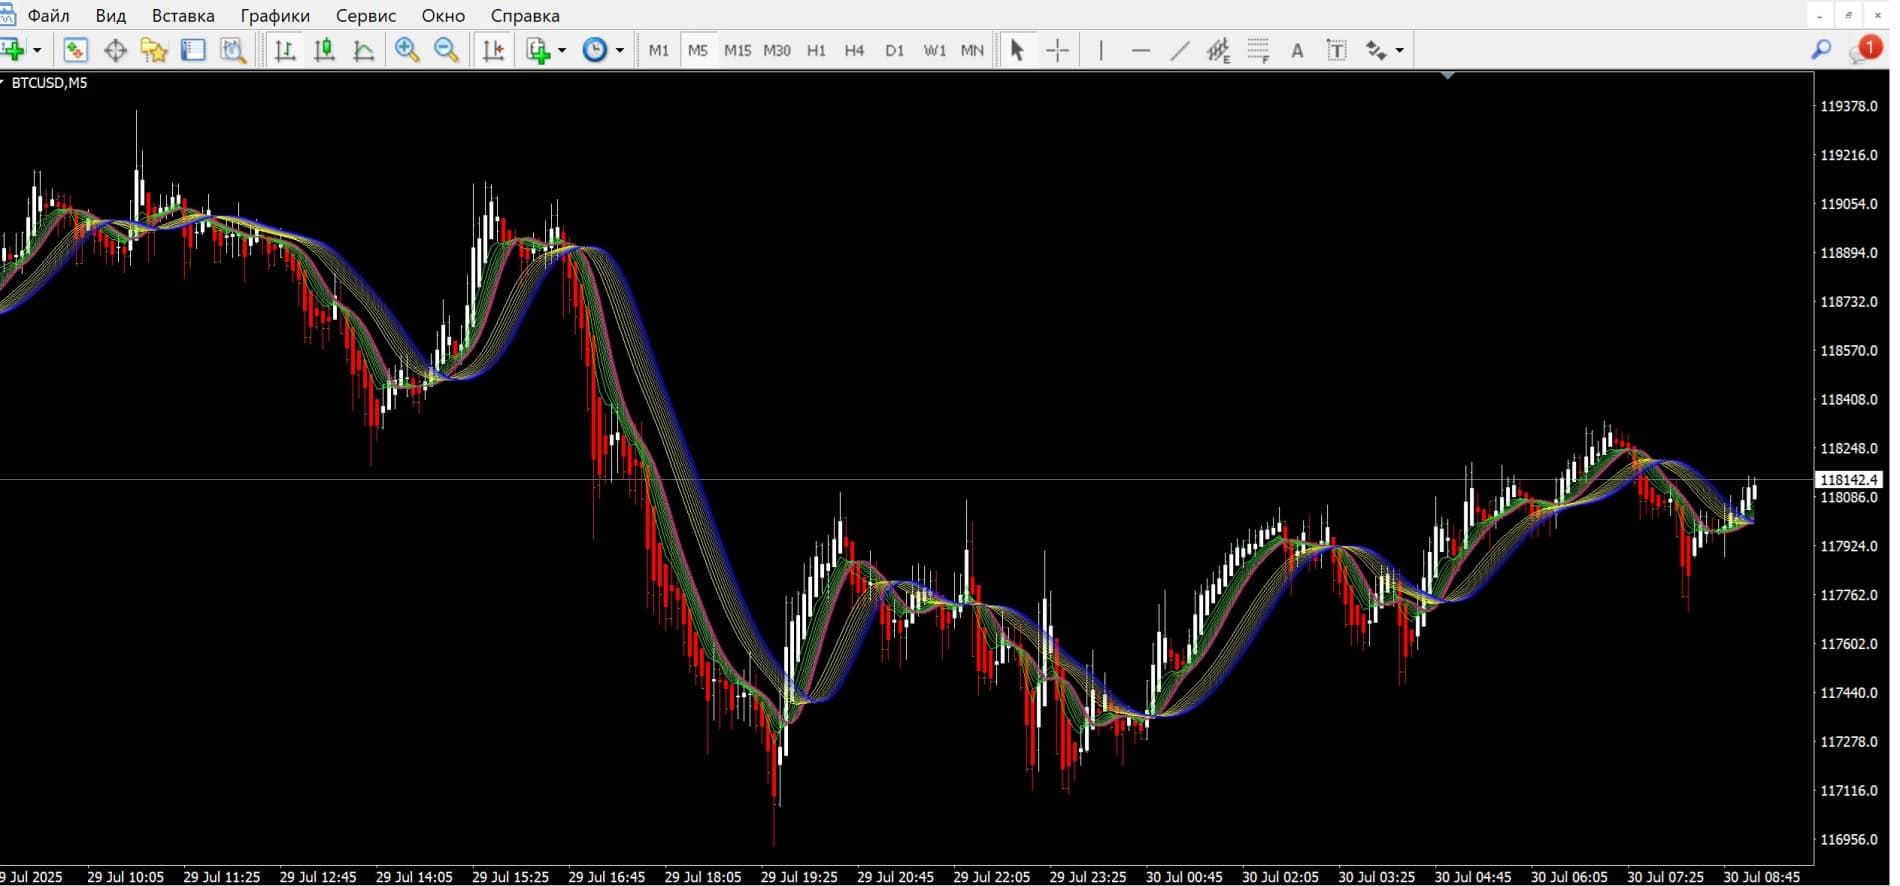
Task: Select the Fibonacci retracement tool
Action: 1258,50
